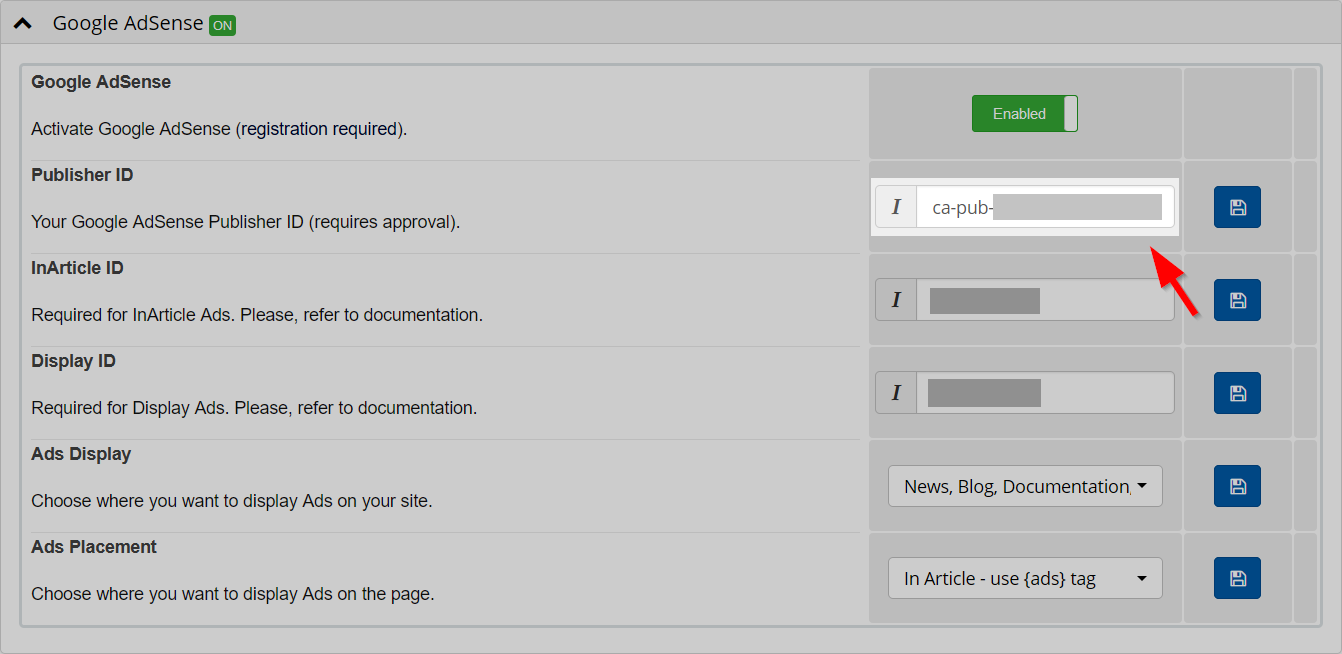
Task: Click the text cursor icon beside Publisher ID field
Action: tap(896, 207)
